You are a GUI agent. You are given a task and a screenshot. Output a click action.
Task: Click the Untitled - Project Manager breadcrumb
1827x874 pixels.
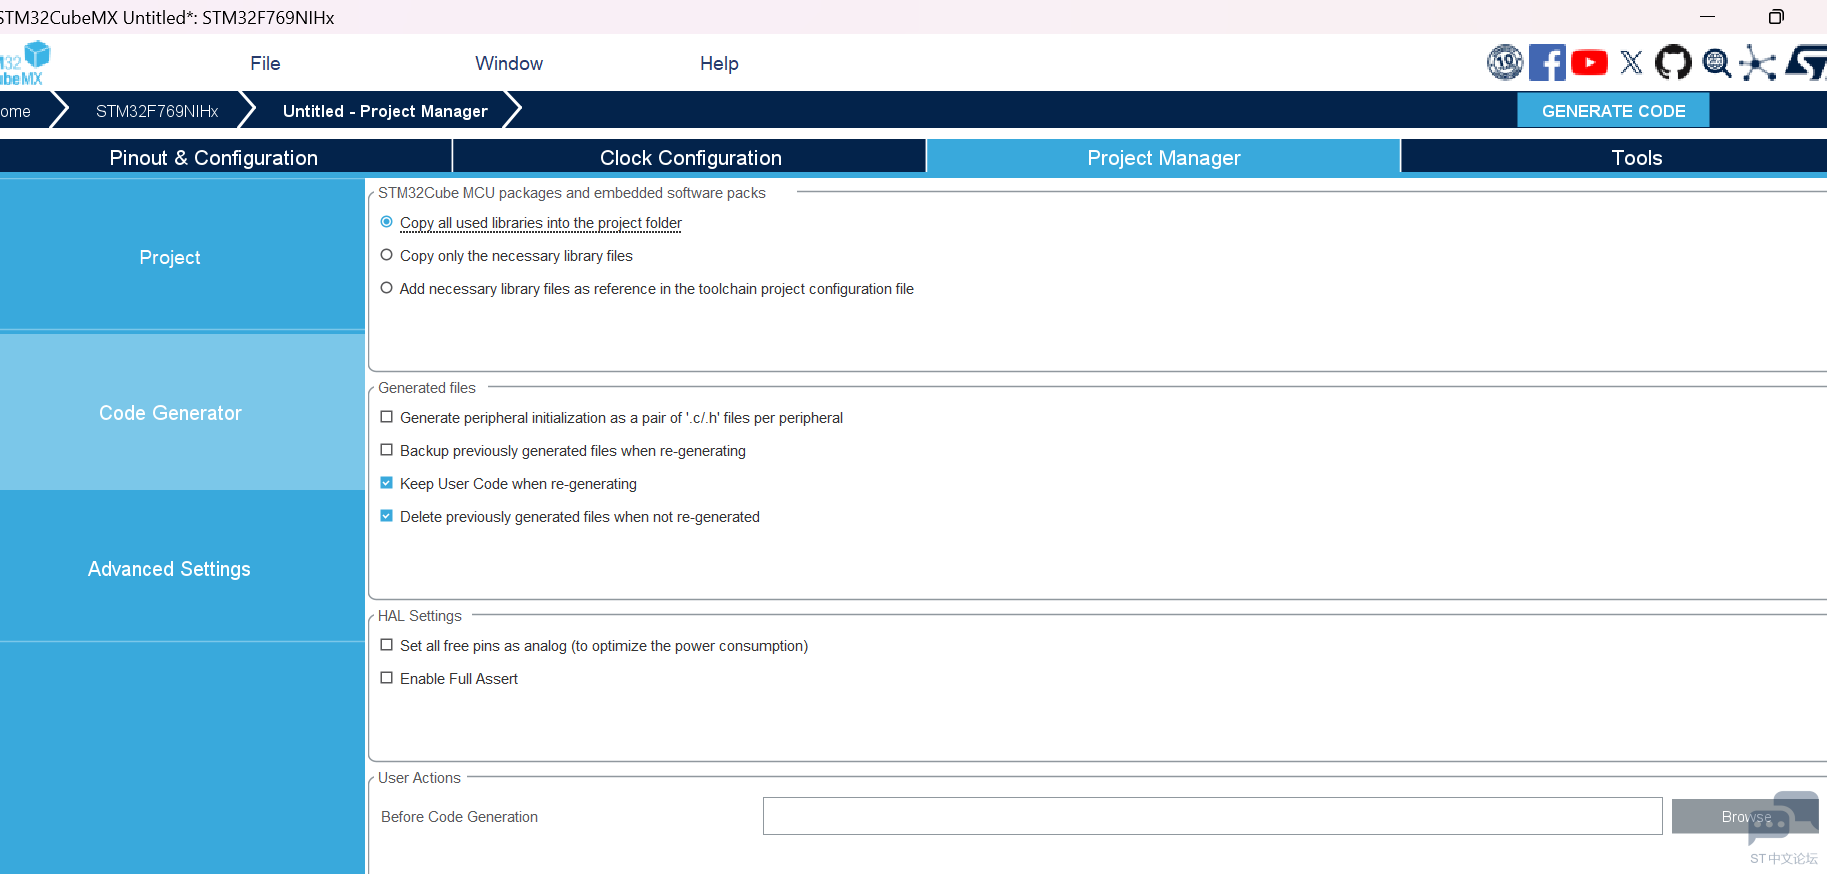coord(385,111)
